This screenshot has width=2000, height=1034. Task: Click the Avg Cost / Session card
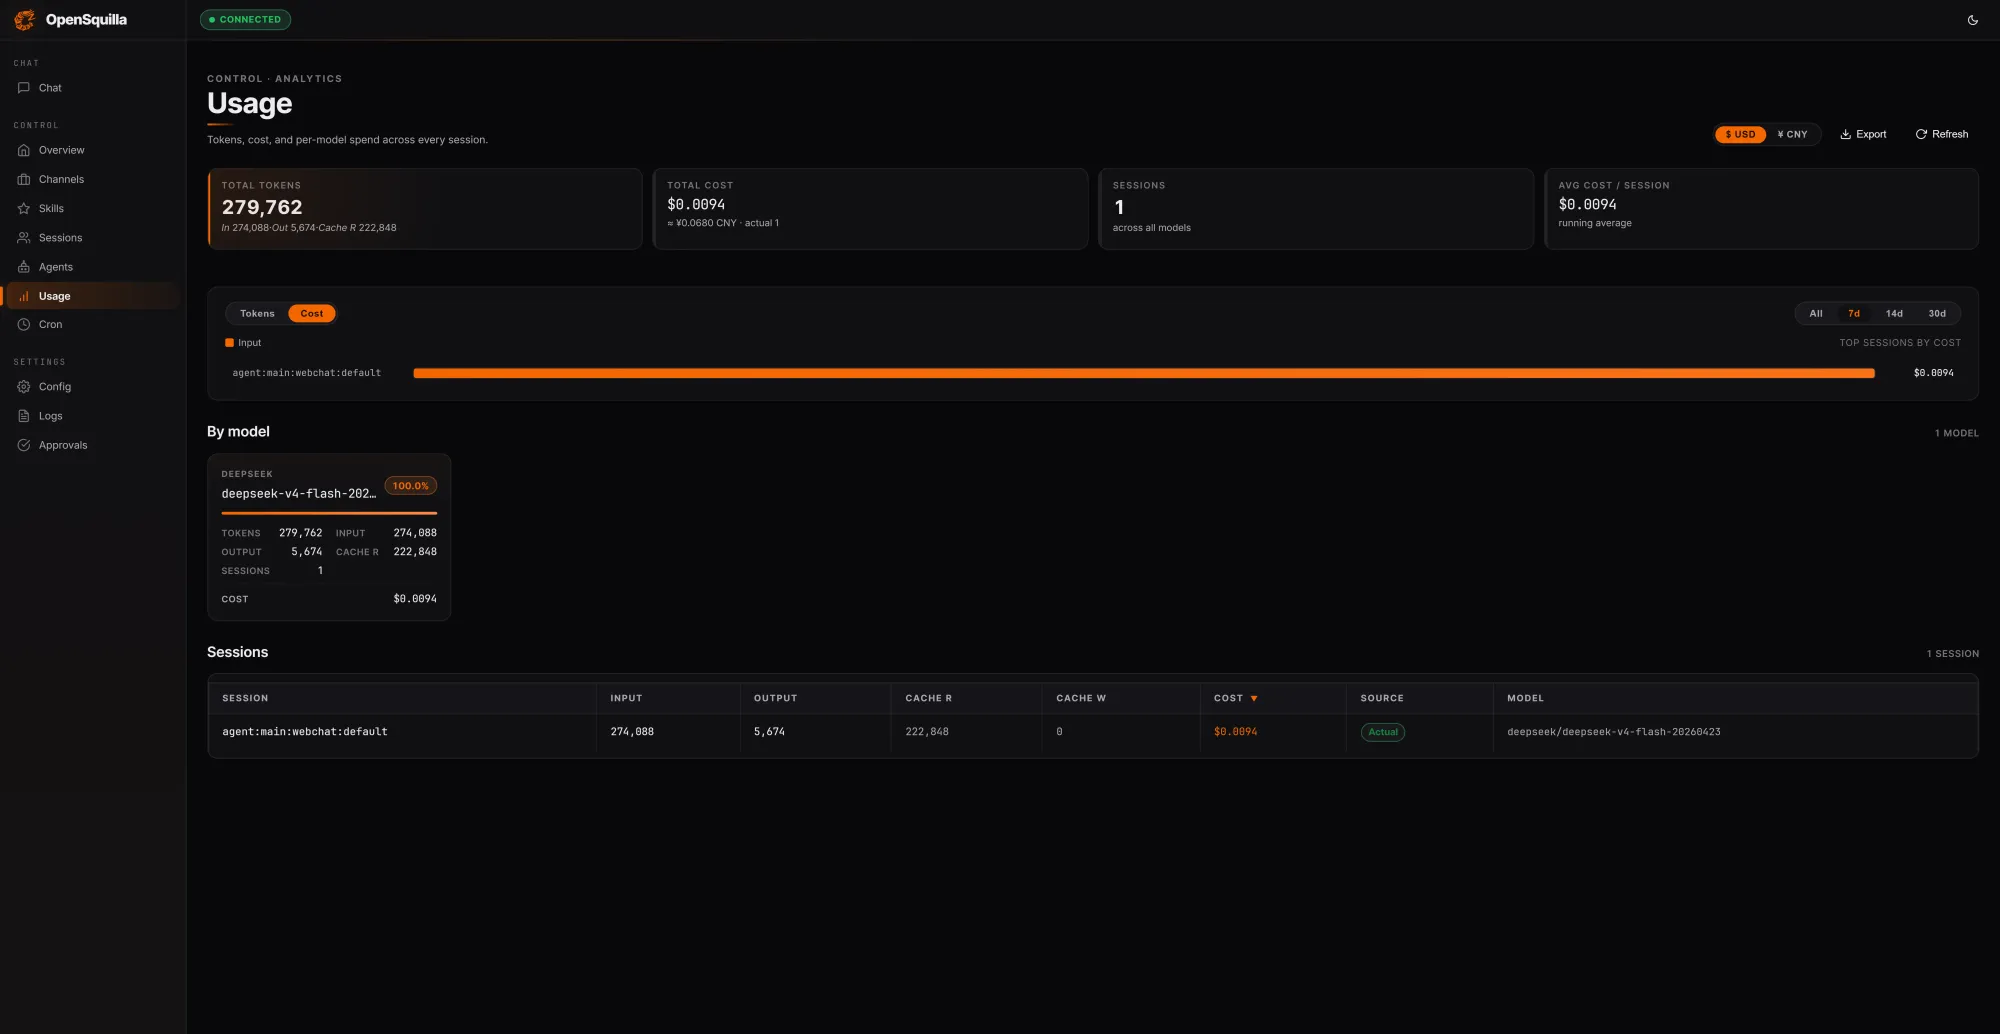(x=1761, y=208)
